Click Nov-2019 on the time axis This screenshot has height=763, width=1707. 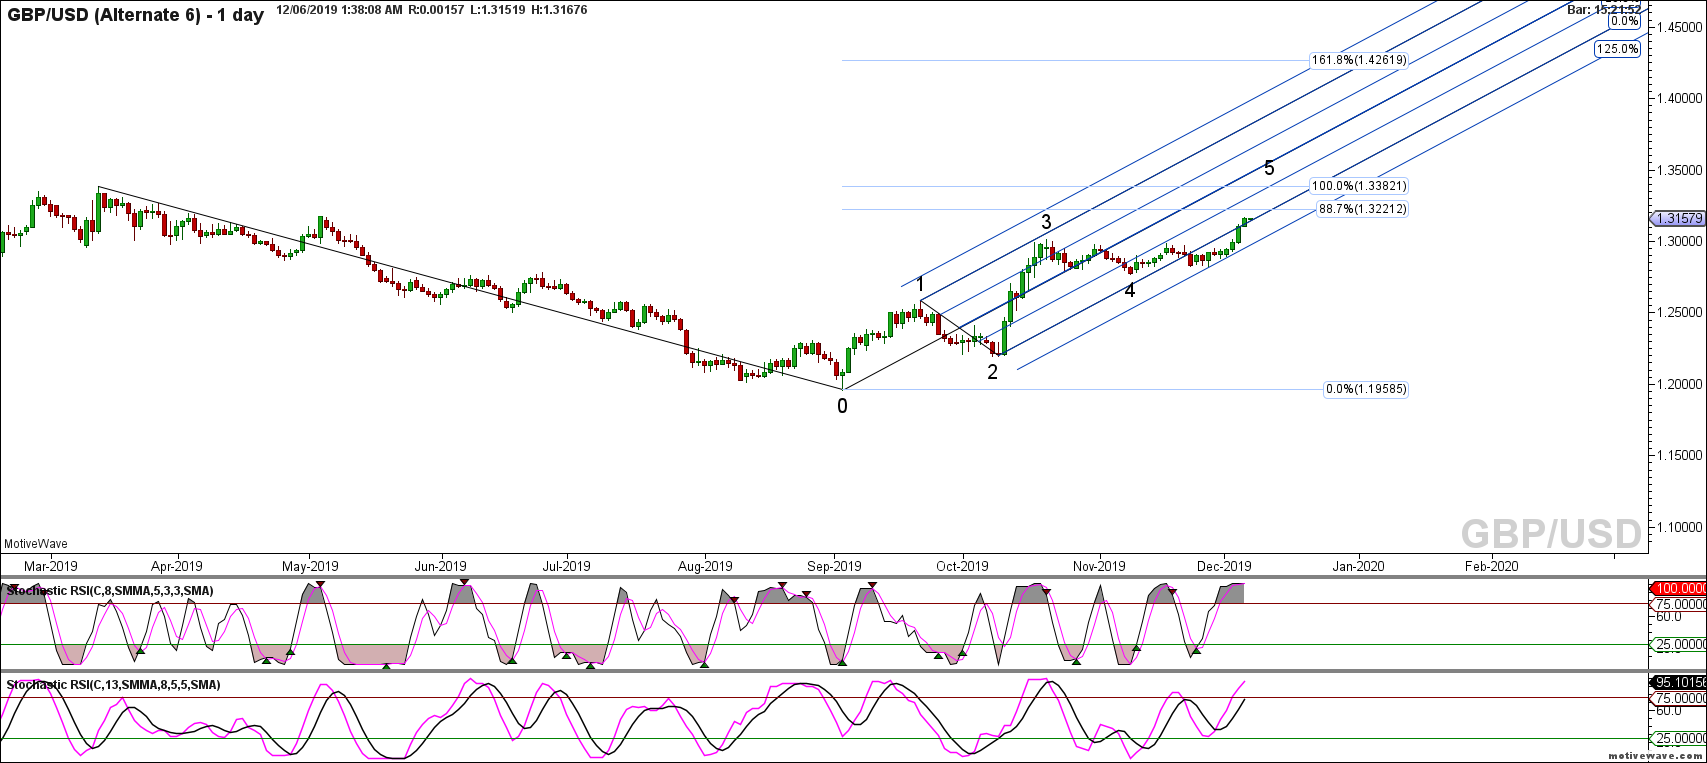click(1099, 565)
